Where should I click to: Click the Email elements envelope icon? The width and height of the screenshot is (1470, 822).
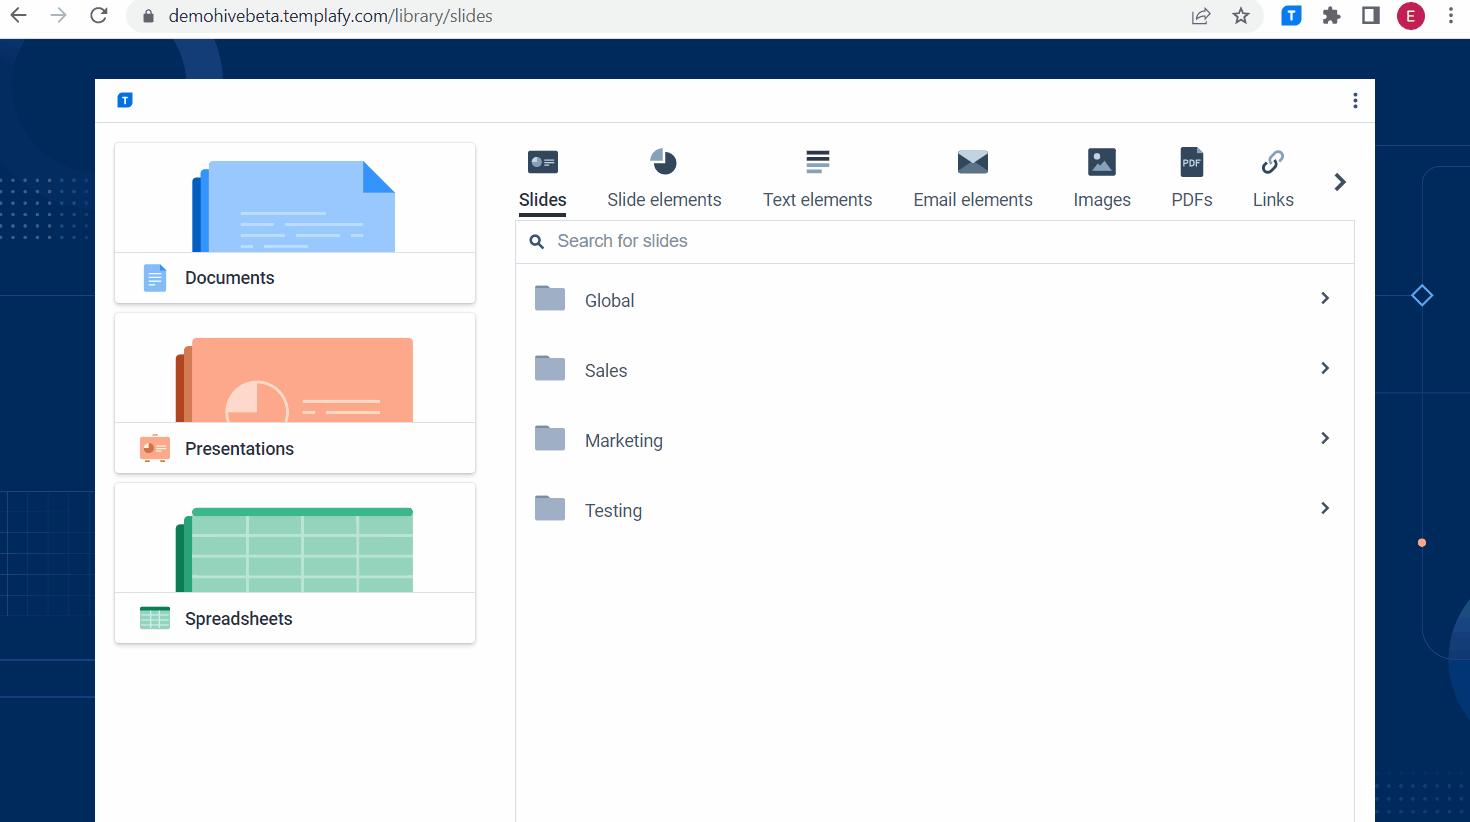[973, 162]
